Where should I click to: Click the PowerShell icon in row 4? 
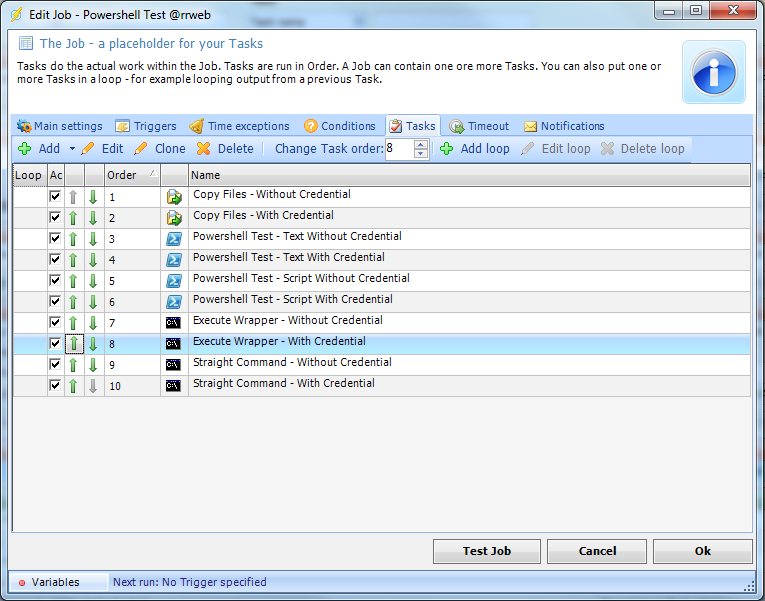tap(174, 260)
